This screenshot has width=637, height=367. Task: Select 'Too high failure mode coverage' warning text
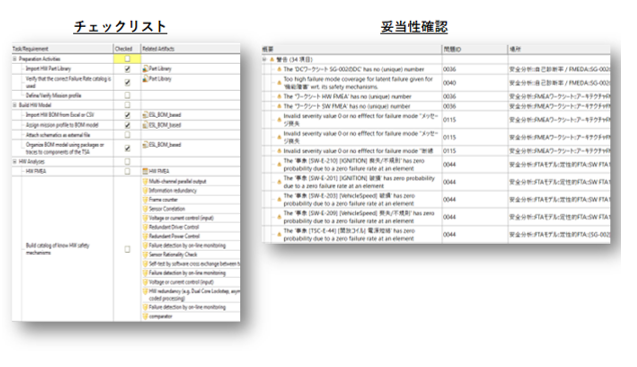(x=358, y=83)
